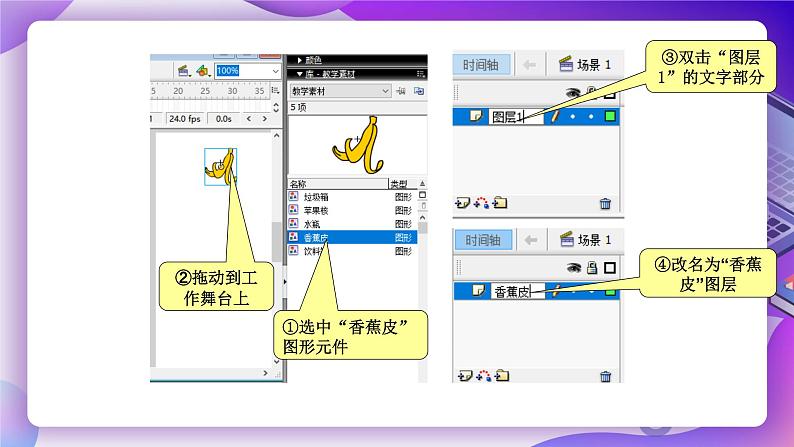The image size is (794, 447).
Task: Toggle eye show/hide-all in upper timeline panel
Action: click(573, 93)
